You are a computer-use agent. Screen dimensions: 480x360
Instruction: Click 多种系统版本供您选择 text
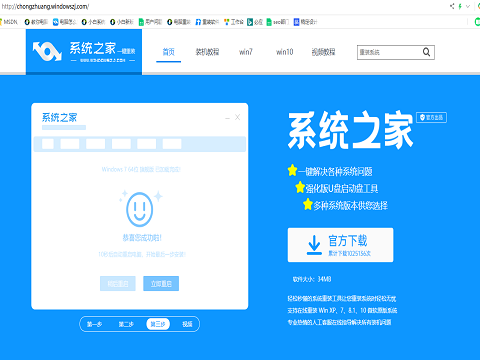(350, 206)
